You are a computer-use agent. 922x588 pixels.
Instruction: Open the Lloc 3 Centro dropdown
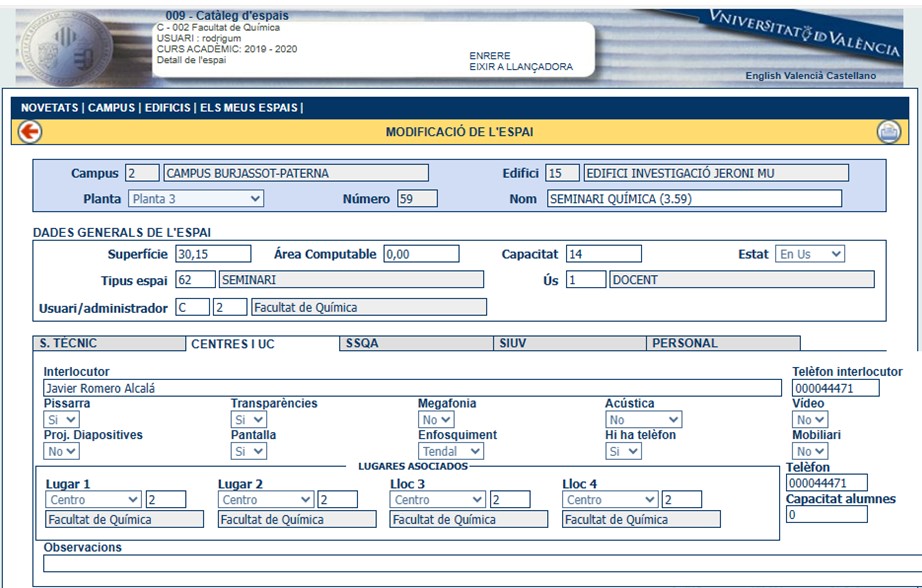pyautogui.click(x=437, y=500)
